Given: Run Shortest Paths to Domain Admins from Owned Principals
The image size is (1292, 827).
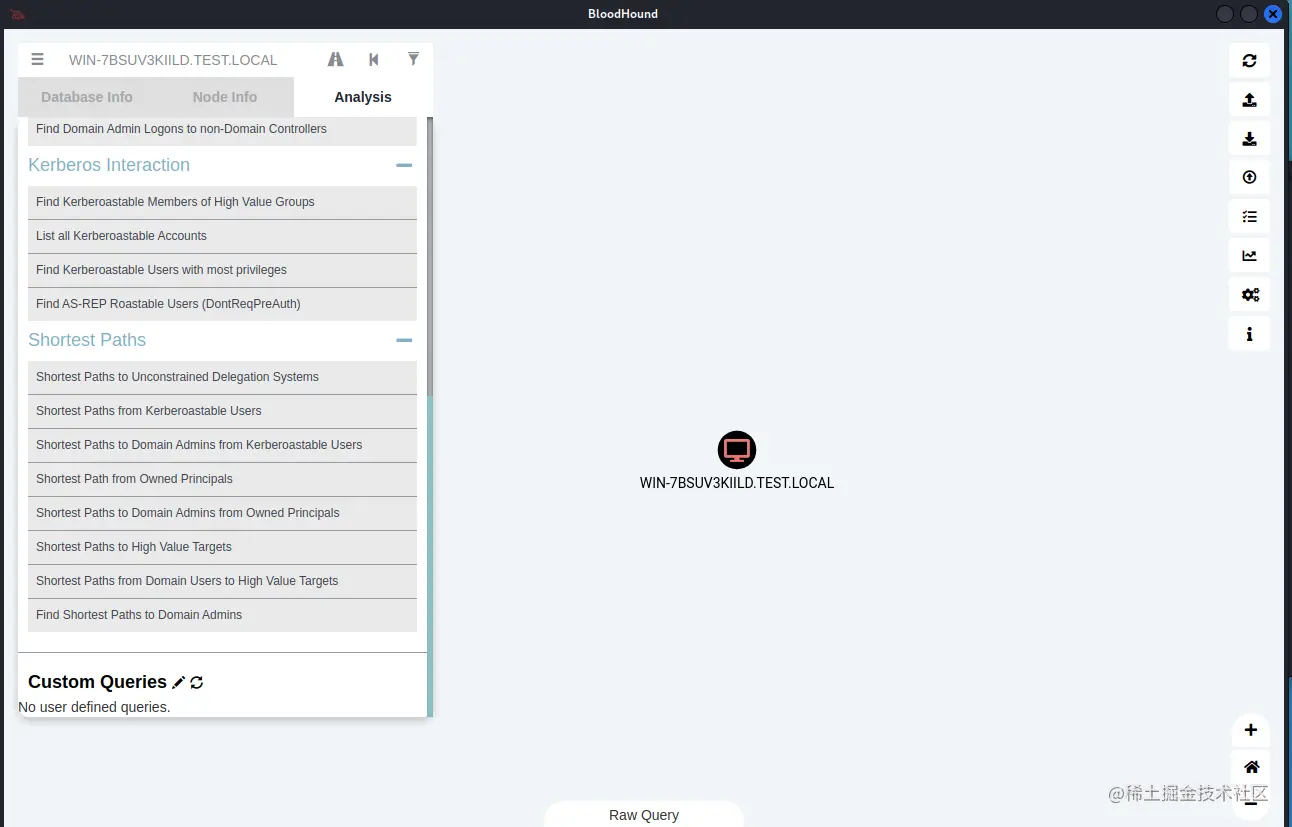Looking at the screenshot, I should [x=222, y=513].
